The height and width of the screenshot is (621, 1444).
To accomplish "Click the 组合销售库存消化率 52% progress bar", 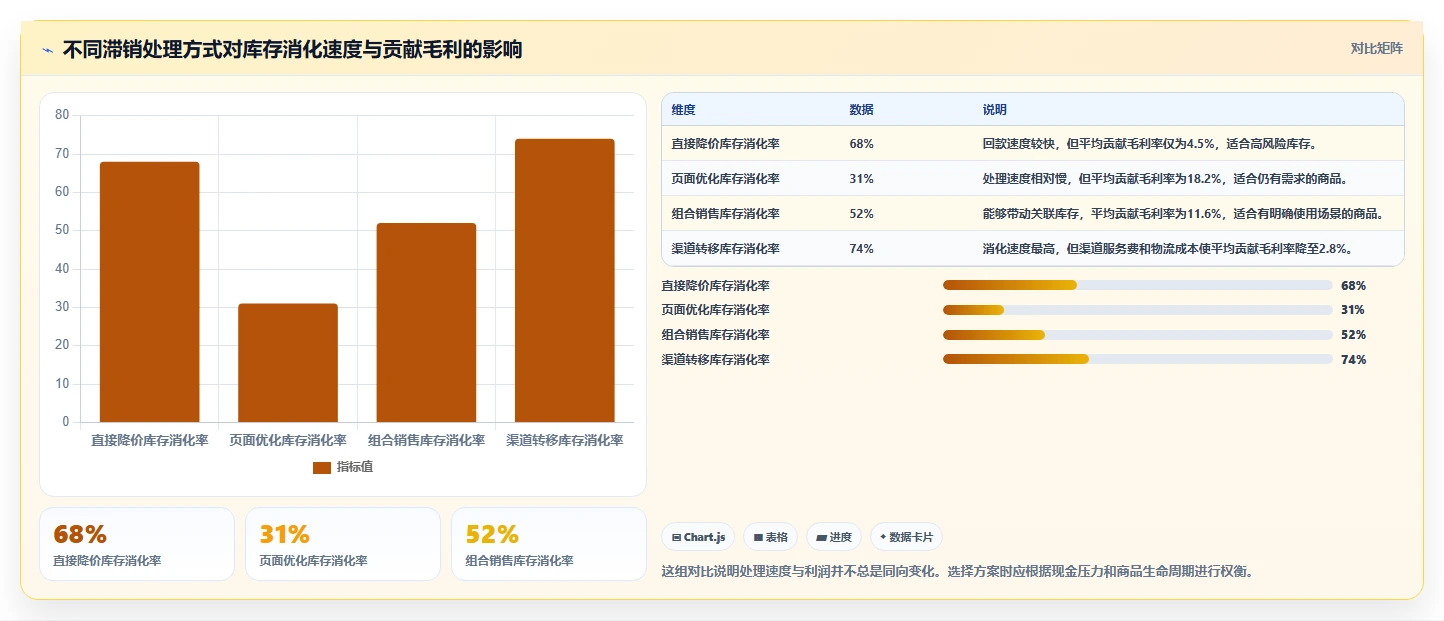I will point(1137,335).
